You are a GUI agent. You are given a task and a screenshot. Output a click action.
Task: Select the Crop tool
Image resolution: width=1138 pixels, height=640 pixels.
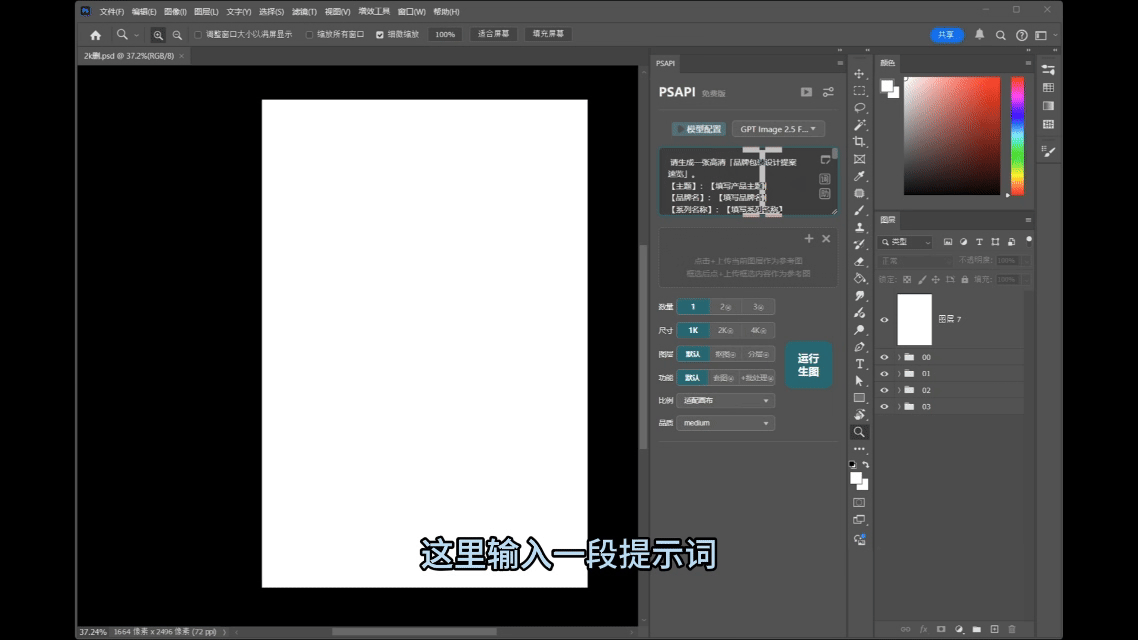pos(859,141)
